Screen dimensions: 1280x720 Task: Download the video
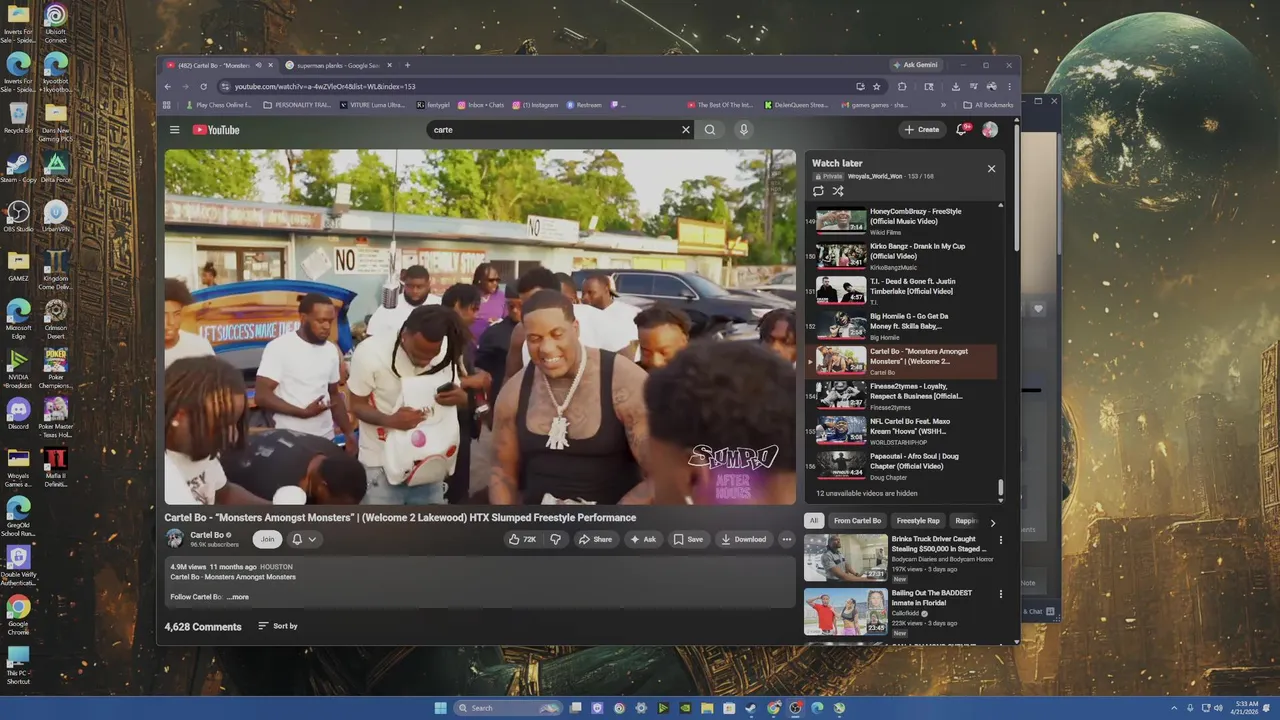click(743, 539)
